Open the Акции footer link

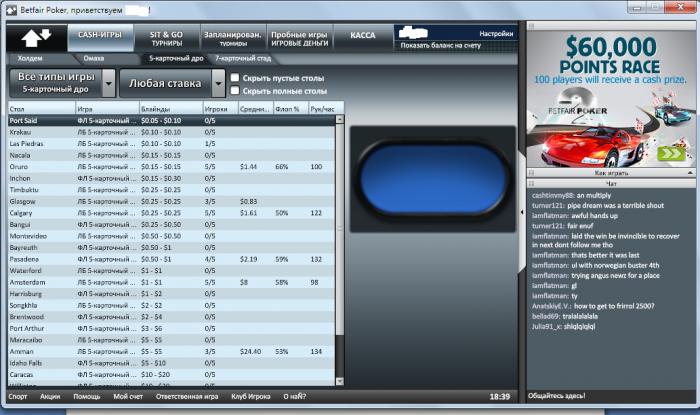coord(50,396)
